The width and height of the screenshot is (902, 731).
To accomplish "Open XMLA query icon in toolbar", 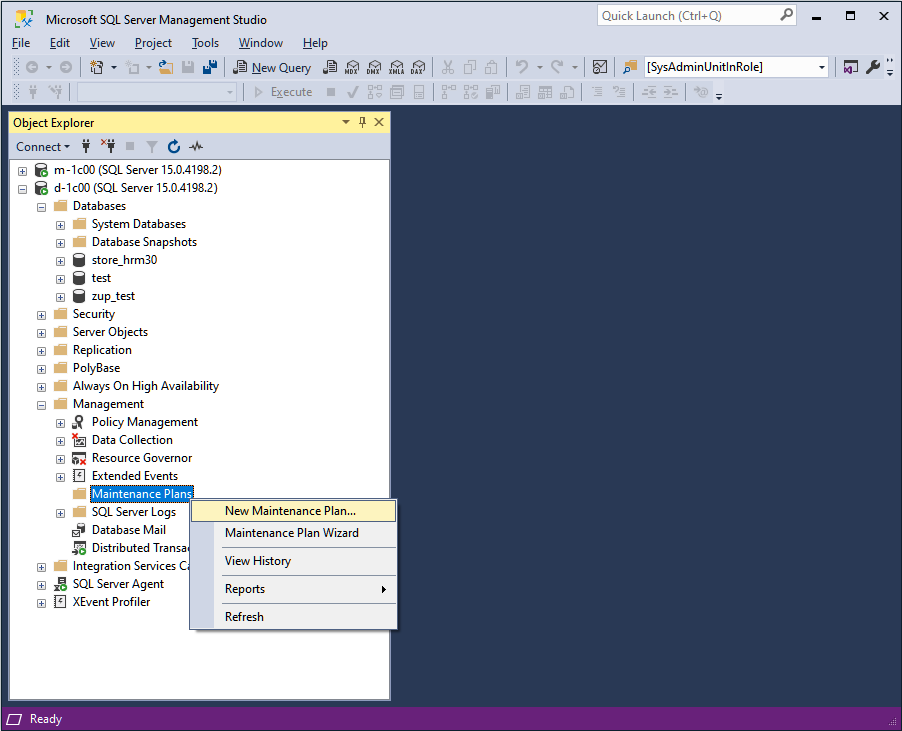I will [x=396, y=67].
